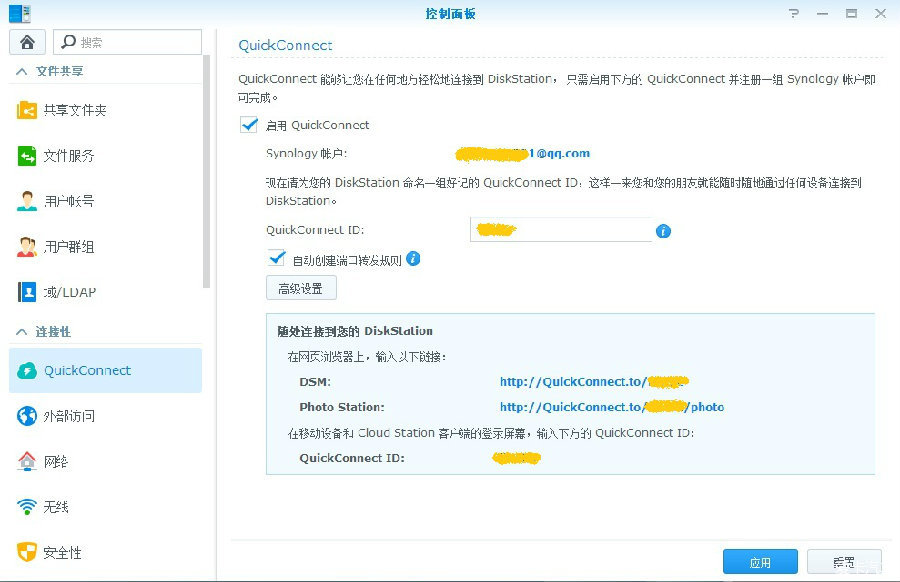
Task: Open 文件服务 file services icon
Action: pyautogui.click(x=27, y=156)
